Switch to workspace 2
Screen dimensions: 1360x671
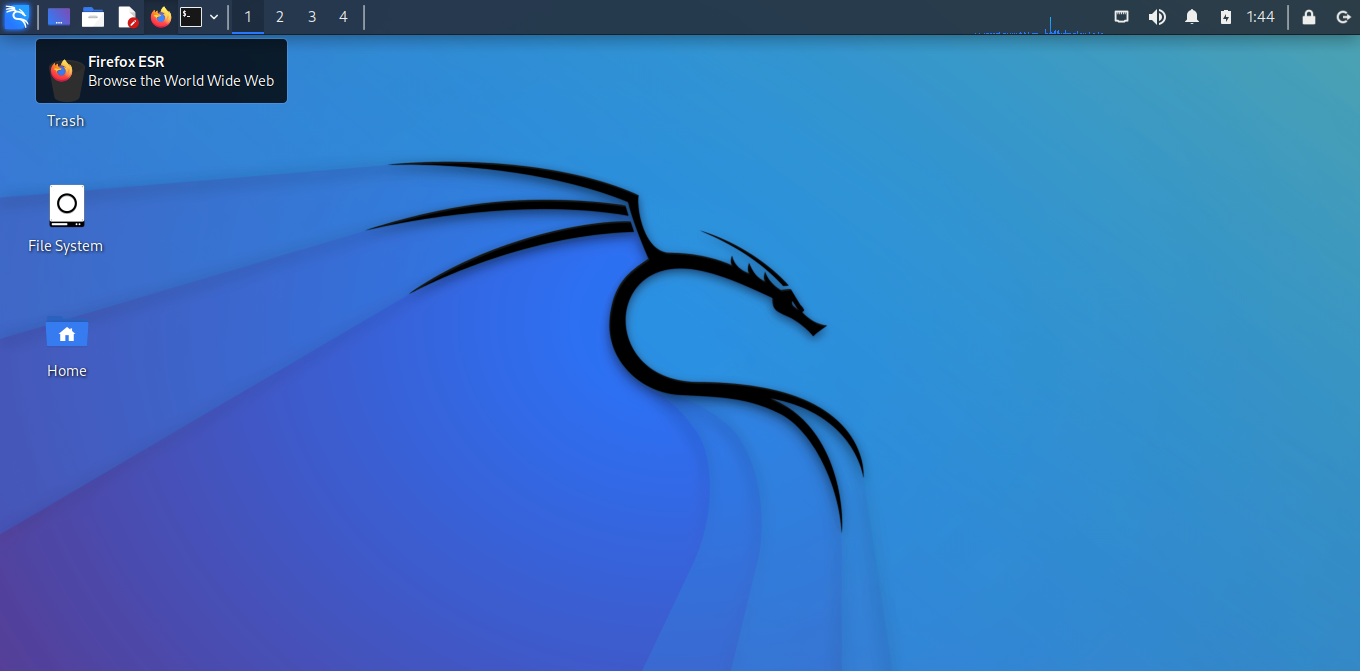point(279,17)
